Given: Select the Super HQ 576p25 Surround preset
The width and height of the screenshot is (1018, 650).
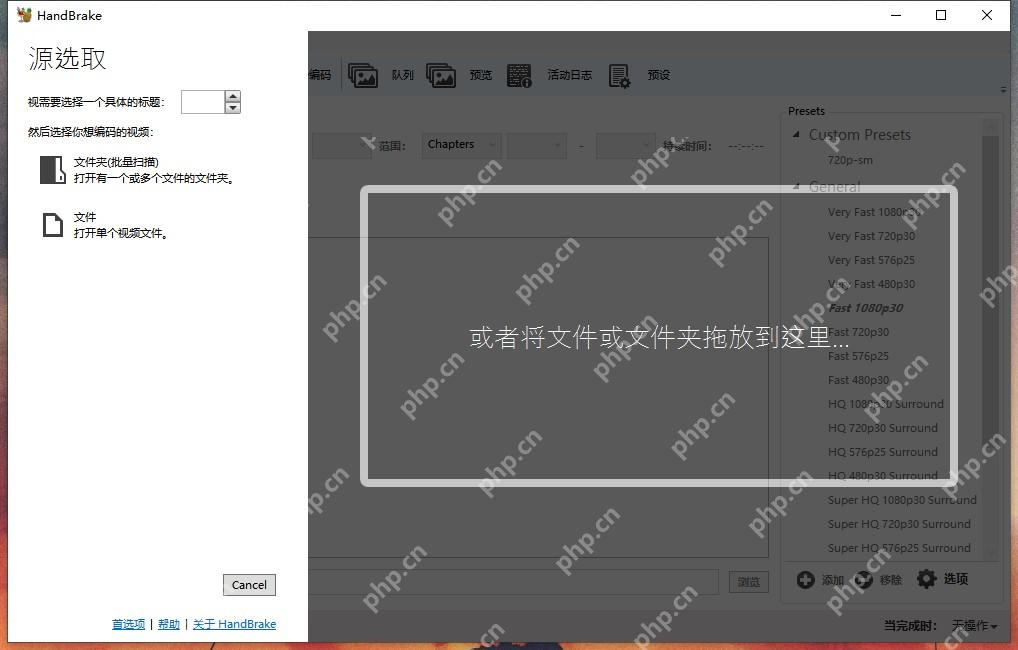Looking at the screenshot, I should click(x=899, y=549).
